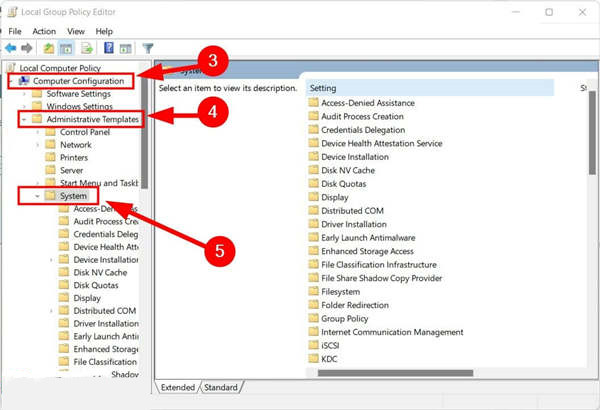Expand Distributed COM tree node chevron
600x410 pixels.
click(51, 311)
